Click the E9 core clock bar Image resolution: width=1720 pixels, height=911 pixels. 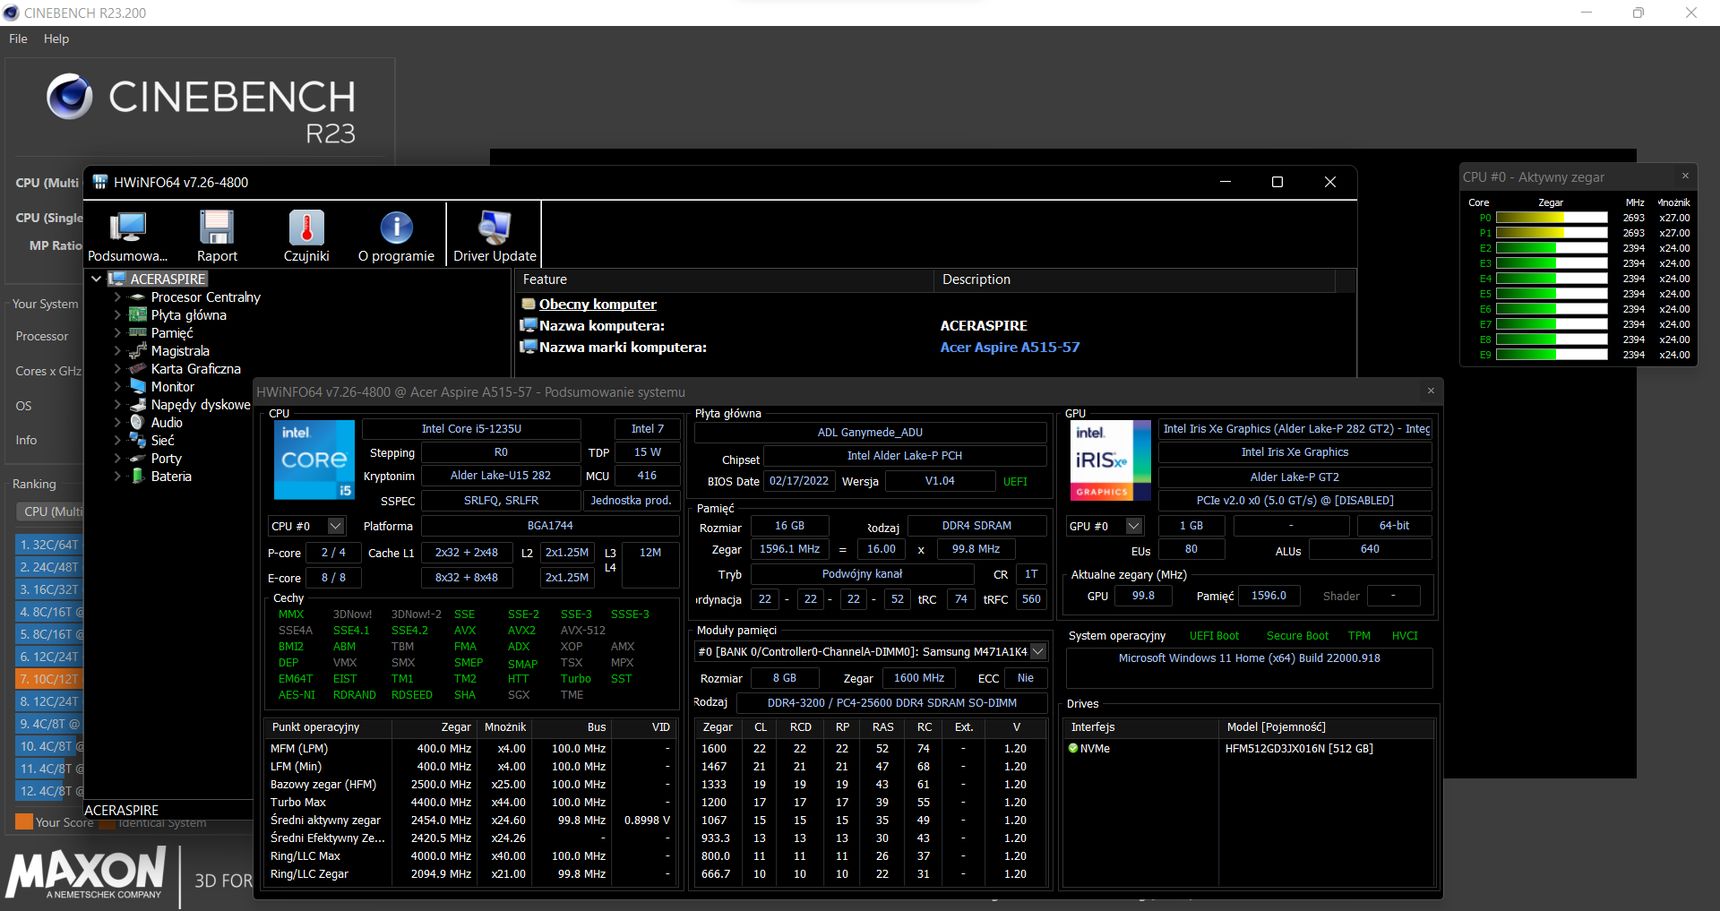(x=1551, y=355)
